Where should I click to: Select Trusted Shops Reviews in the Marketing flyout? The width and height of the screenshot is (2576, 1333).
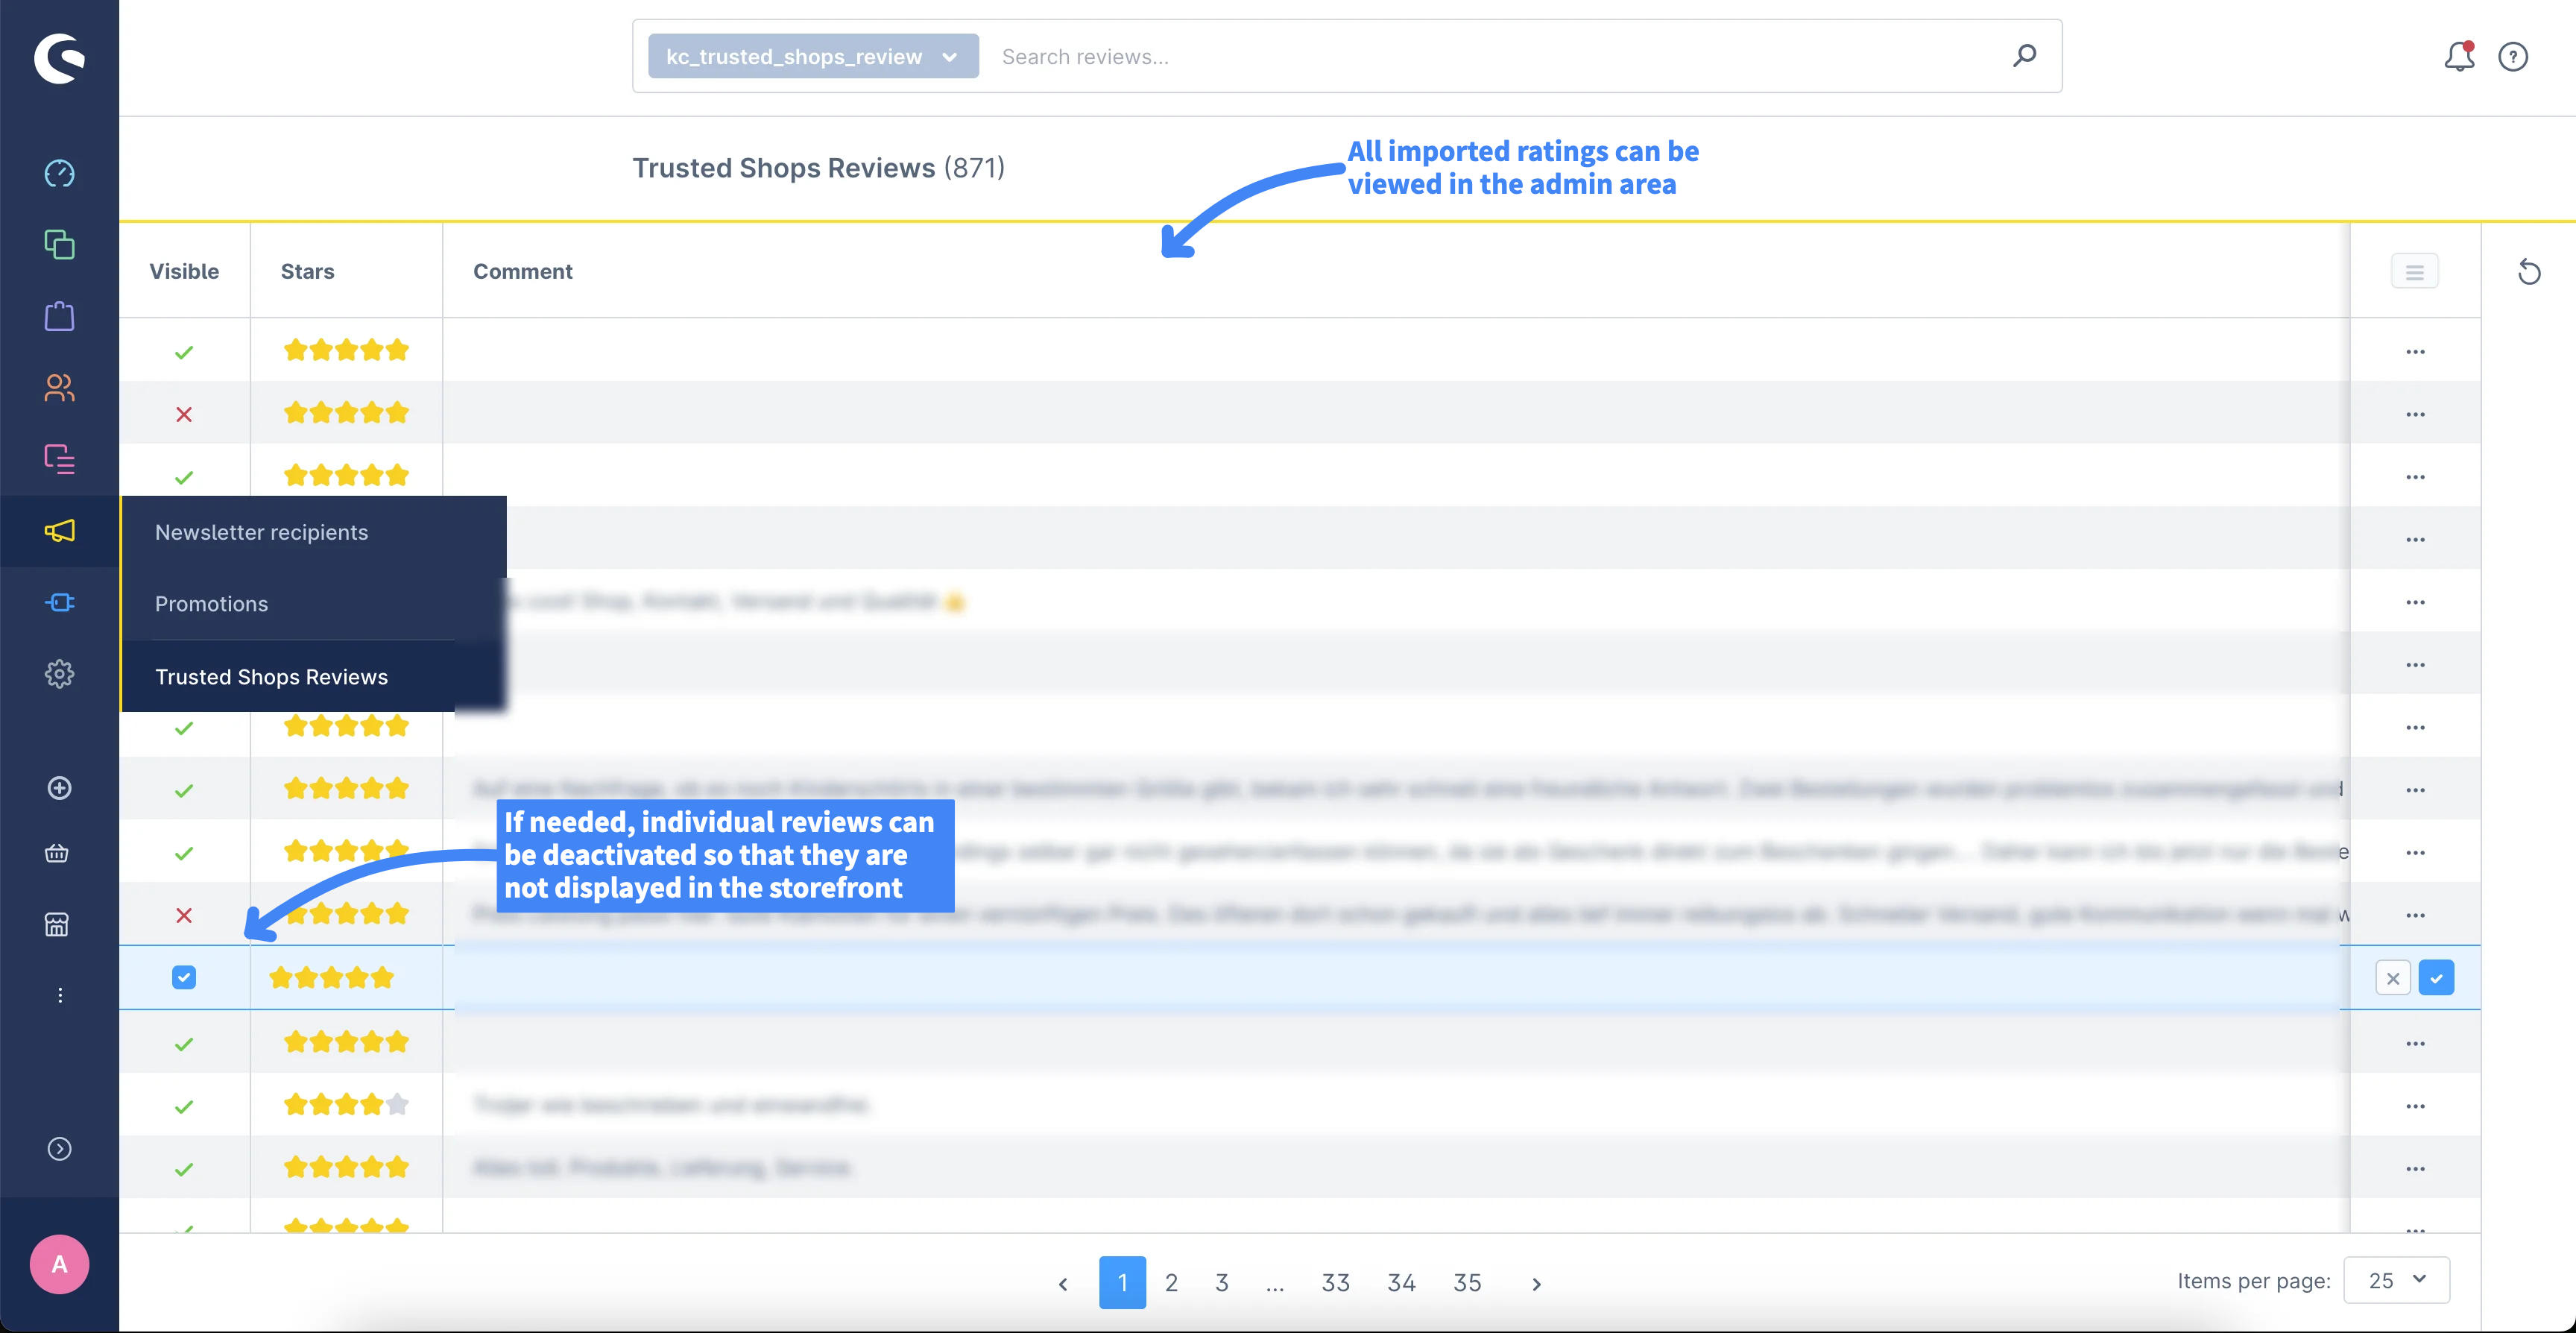[x=271, y=677]
